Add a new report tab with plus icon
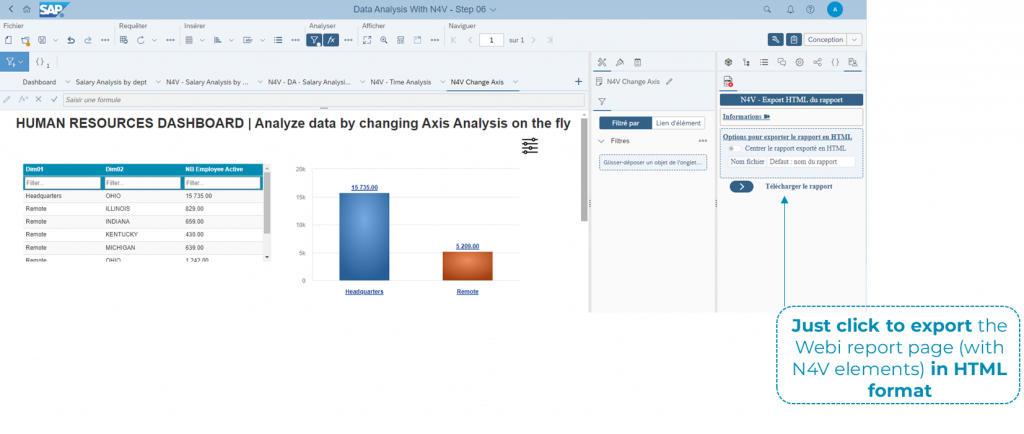The image size is (1024, 434). click(578, 81)
